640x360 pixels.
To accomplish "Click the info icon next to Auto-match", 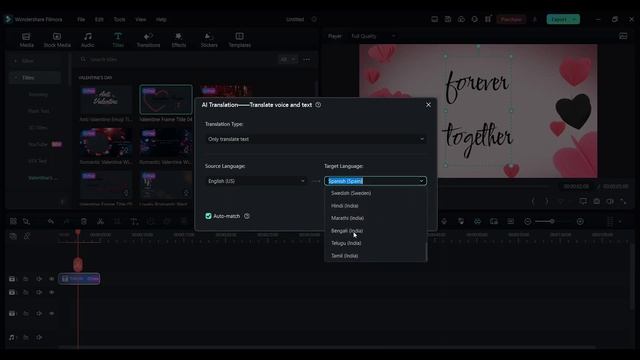I will click(247, 216).
